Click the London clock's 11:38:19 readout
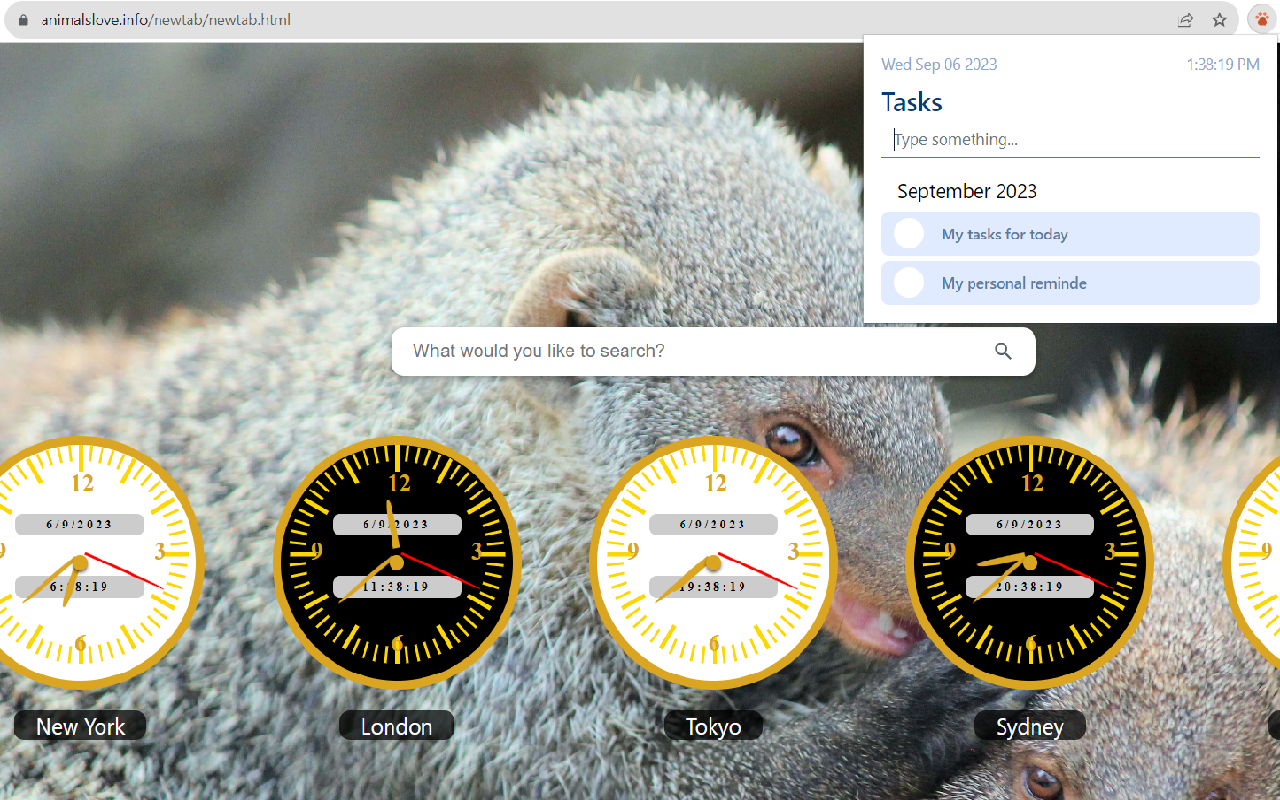The width and height of the screenshot is (1280, 800). [397, 587]
